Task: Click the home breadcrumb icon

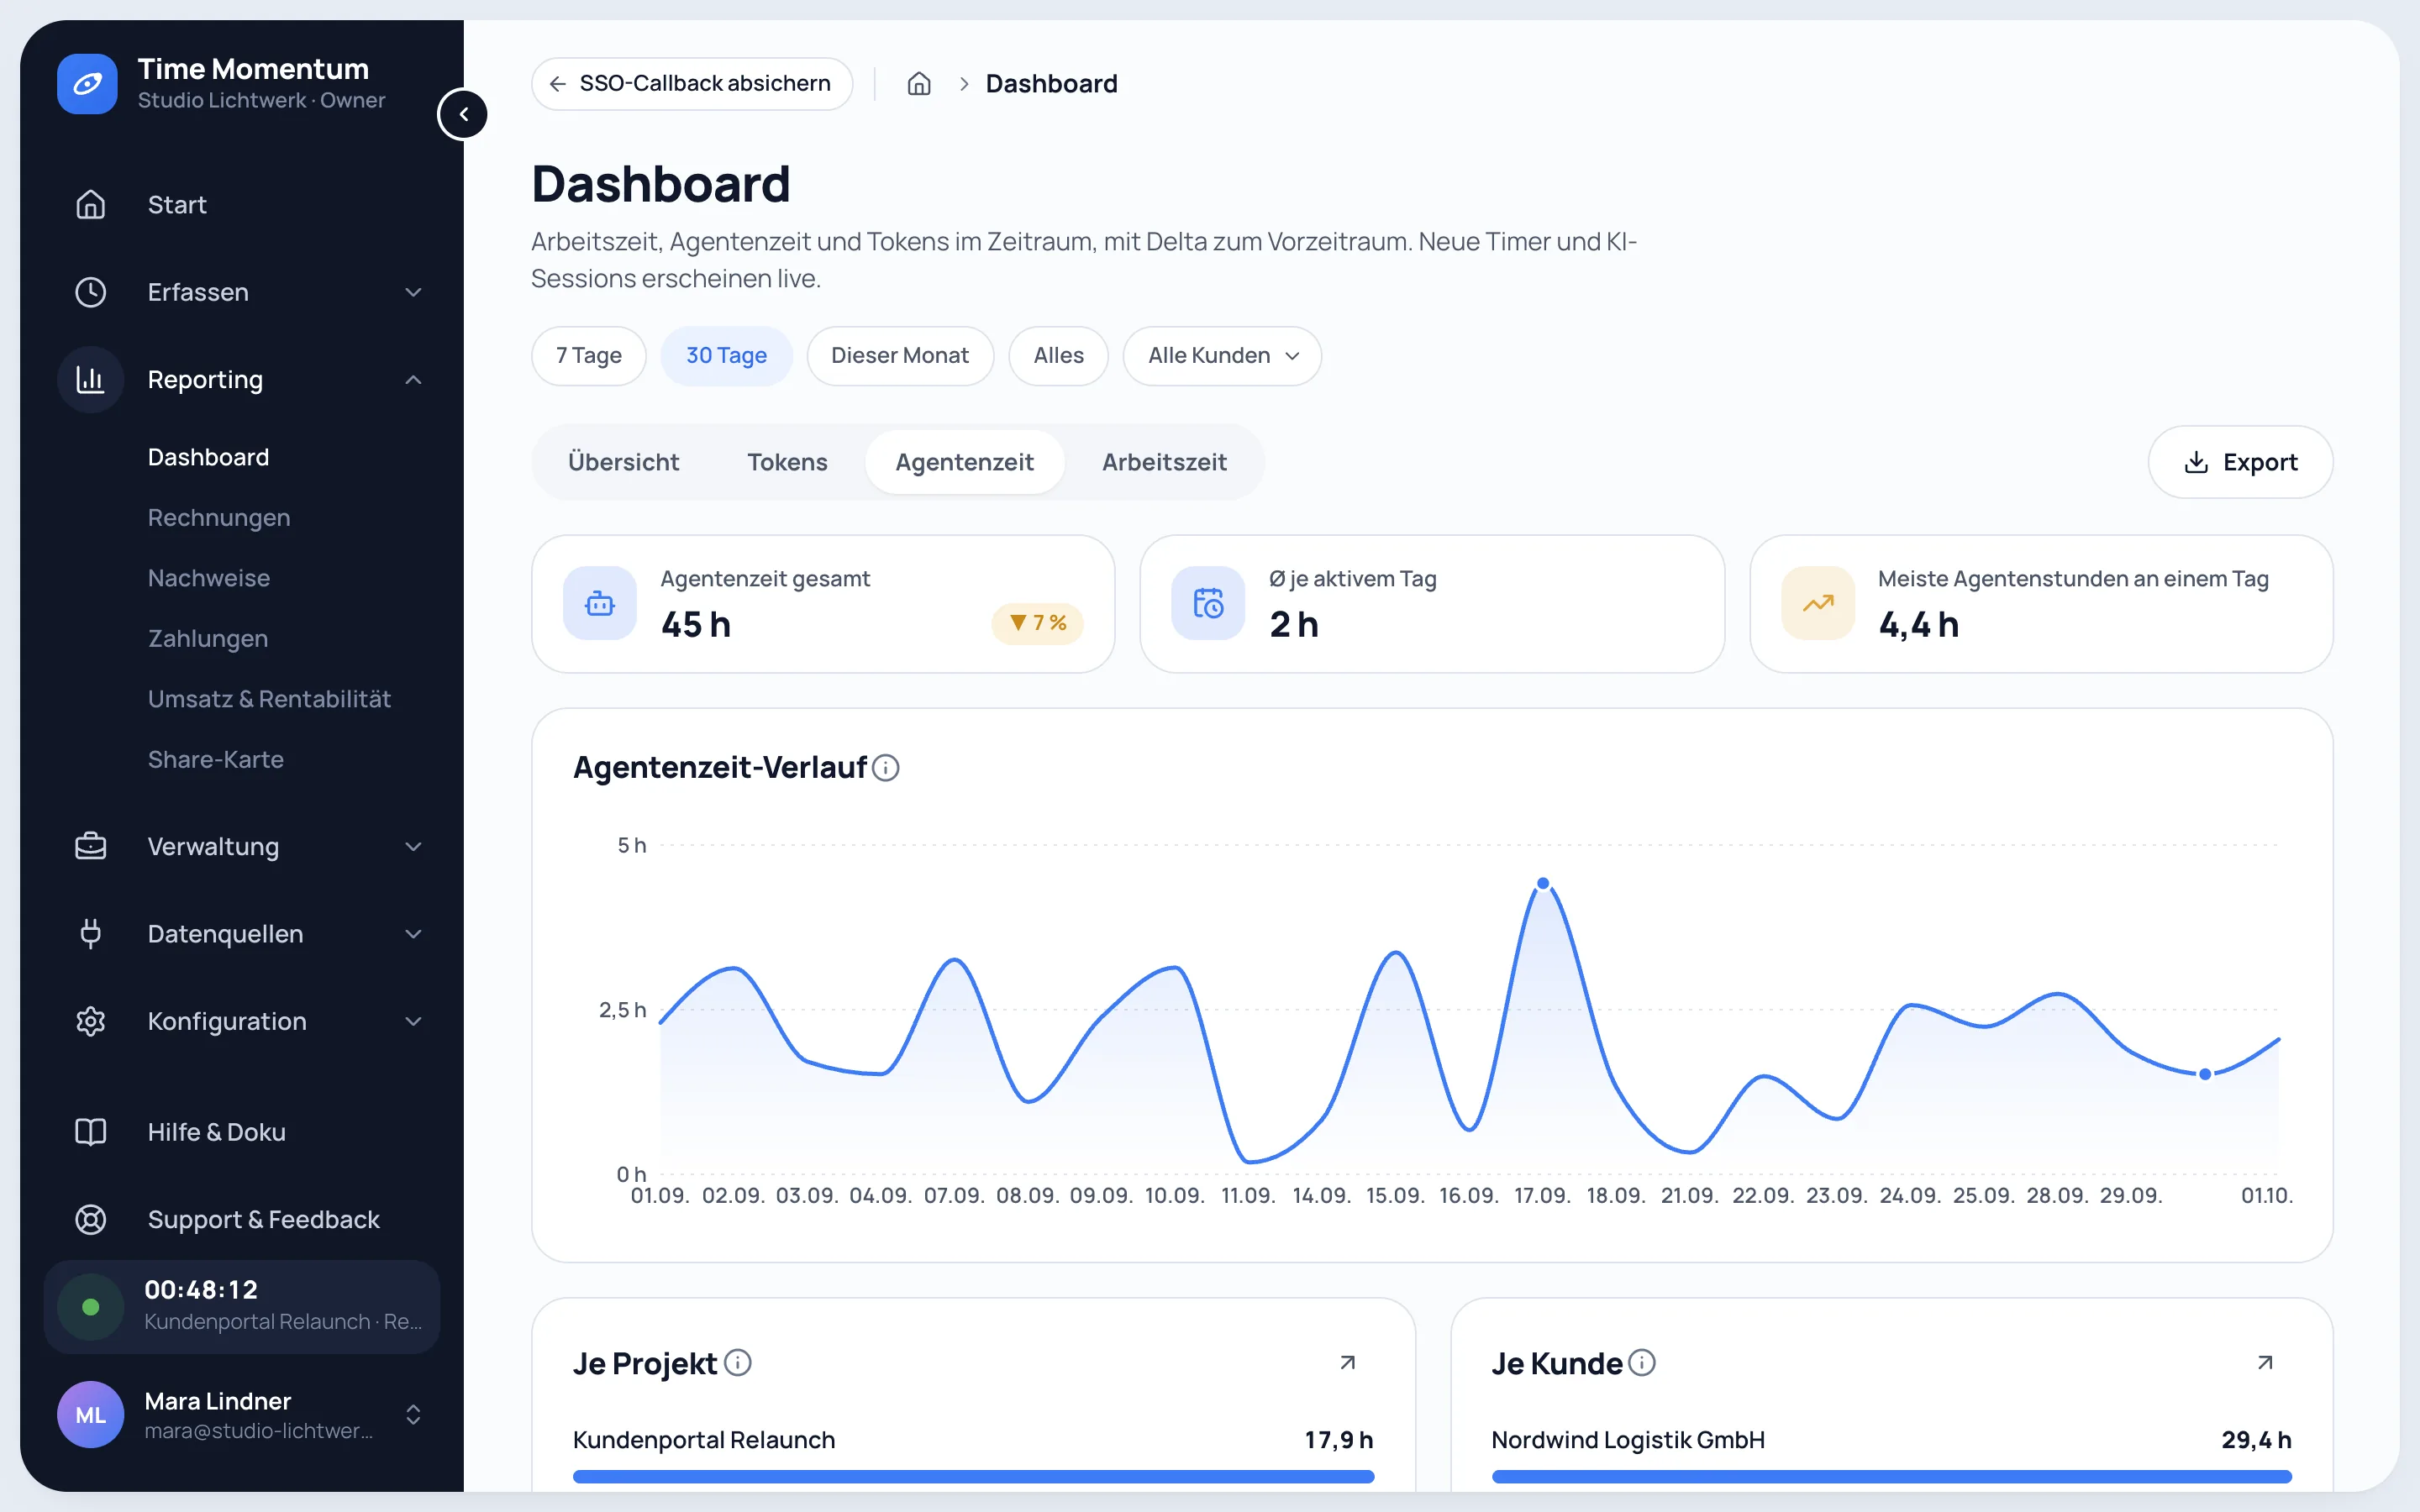Action: tap(919, 84)
